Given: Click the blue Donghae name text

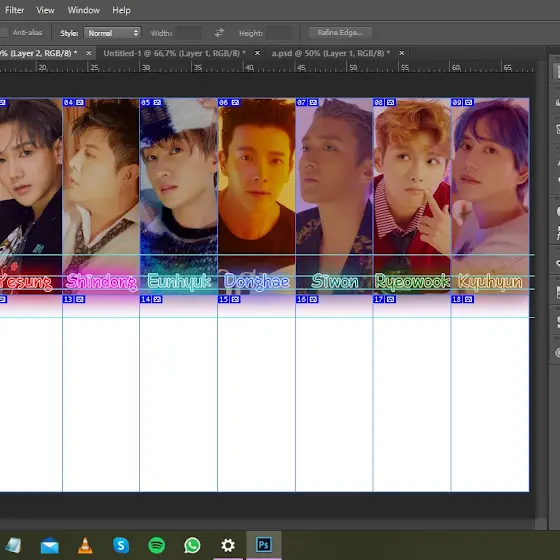Looking at the screenshot, I should [x=257, y=282].
